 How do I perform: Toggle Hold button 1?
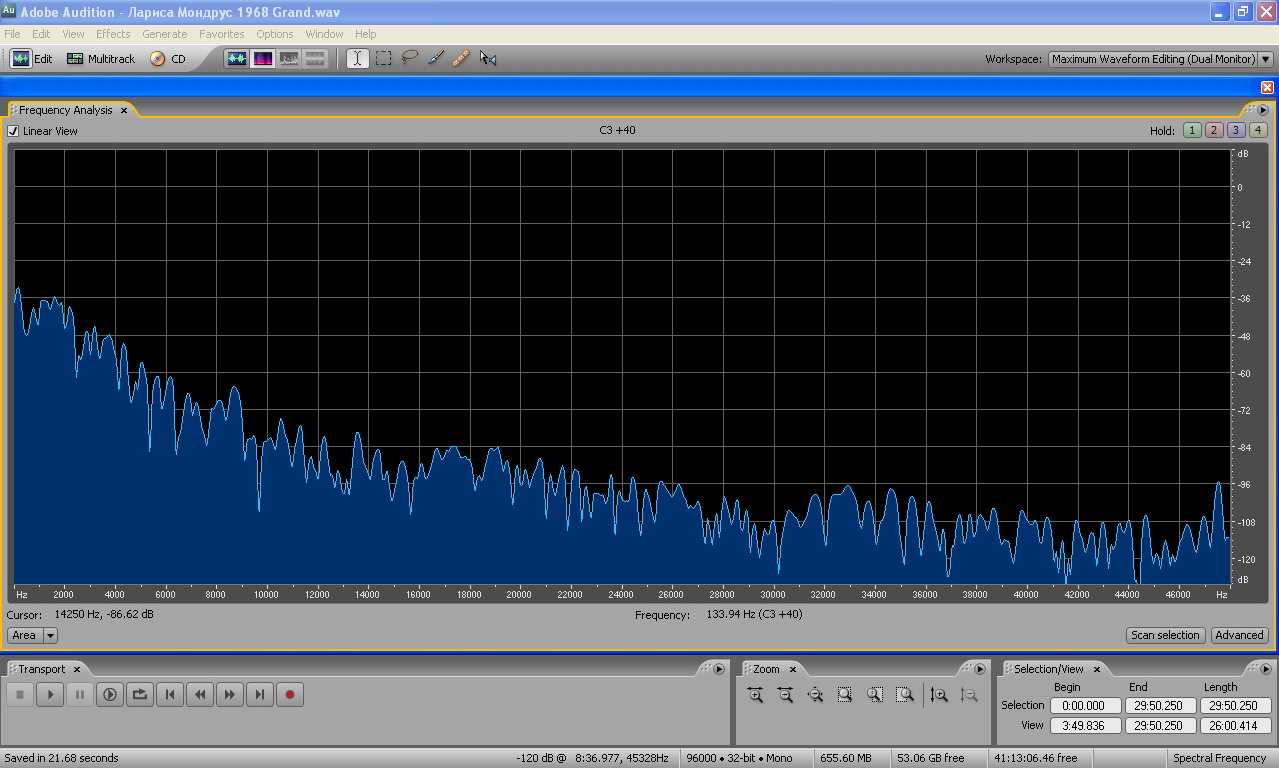(1191, 130)
